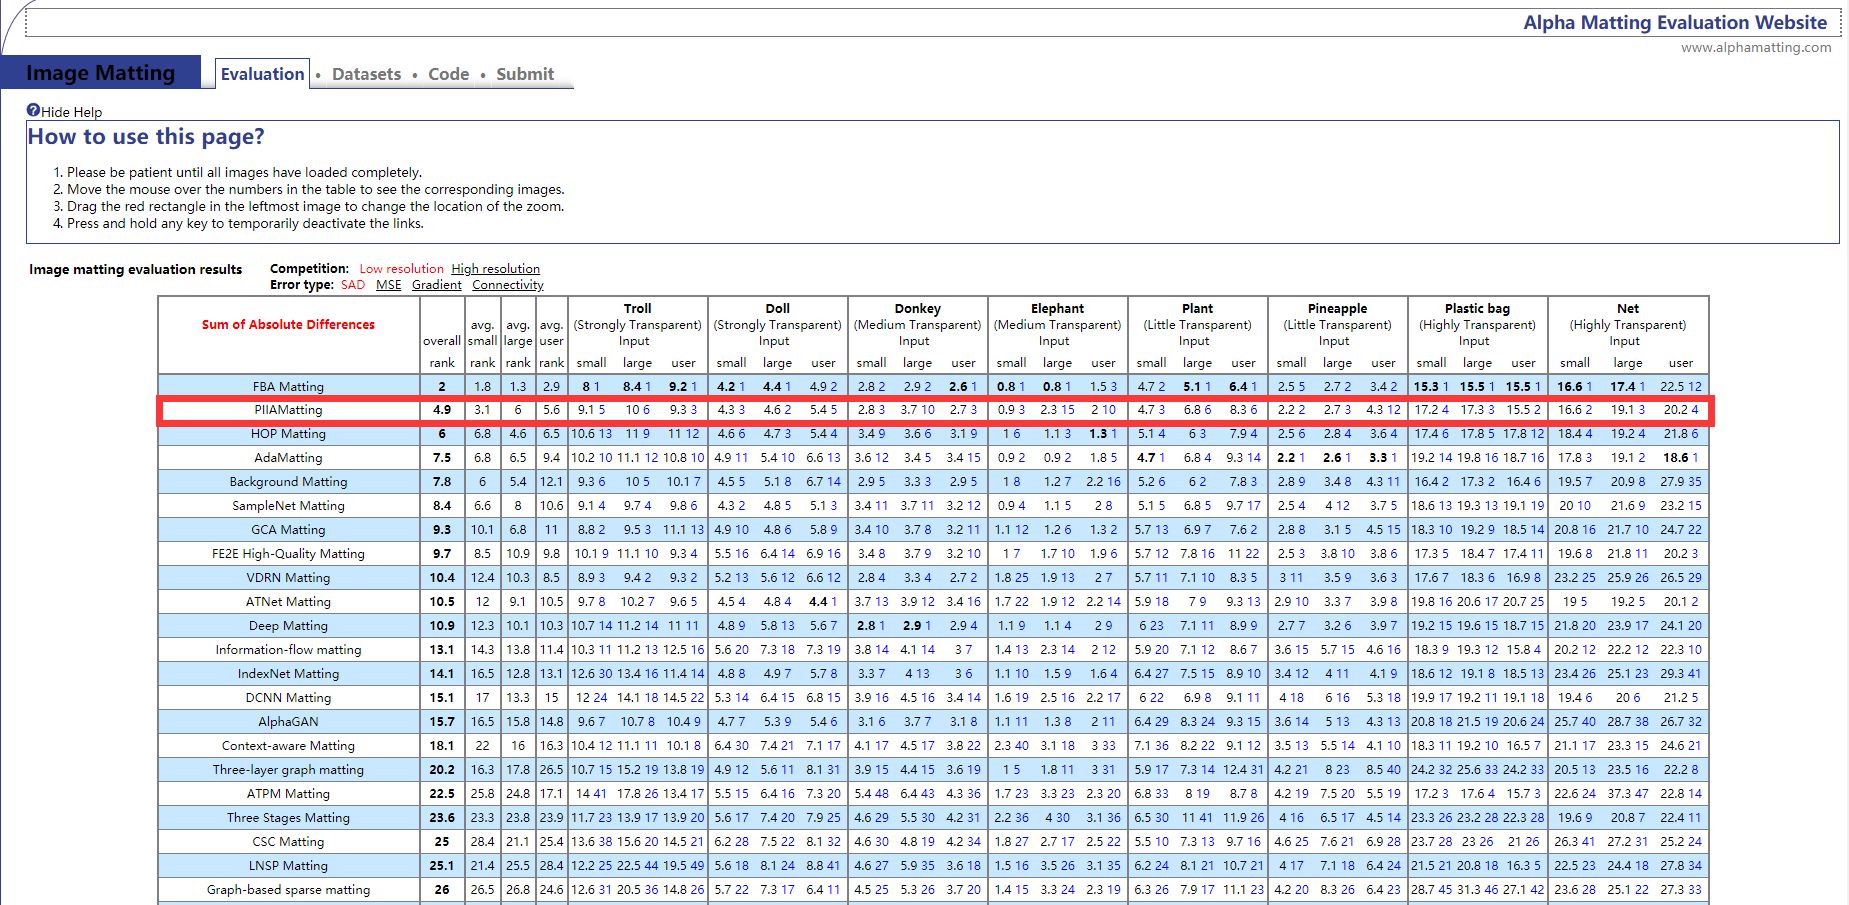The width and height of the screenshot is (1849, 905).
Task: Choose the Gradient error type
Action: click(436, 285)
